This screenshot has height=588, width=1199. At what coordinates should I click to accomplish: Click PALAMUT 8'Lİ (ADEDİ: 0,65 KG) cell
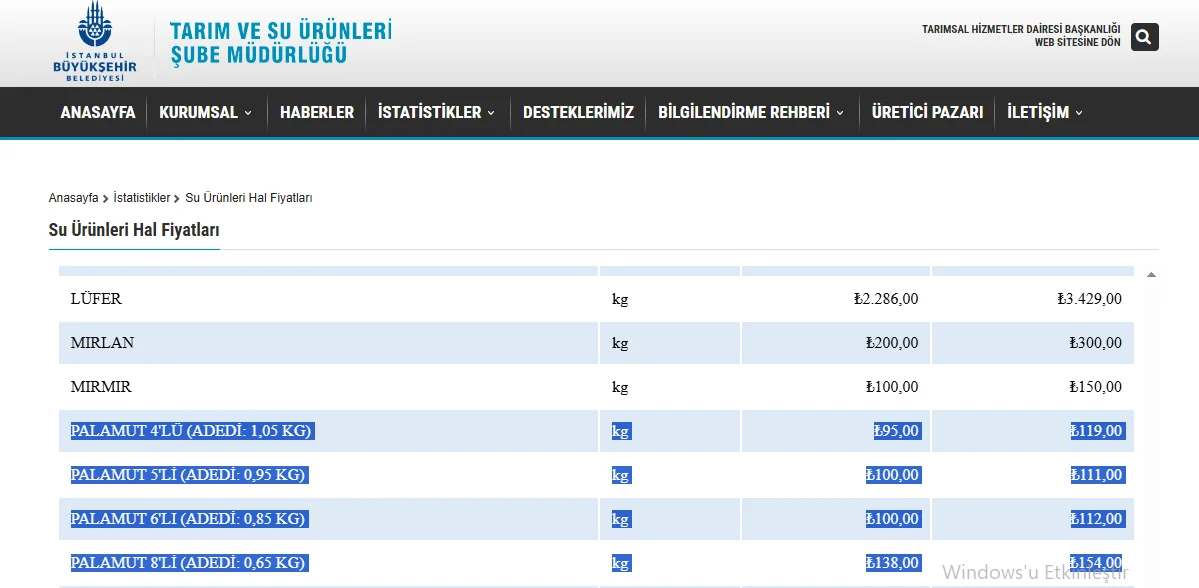pos(189,563)
